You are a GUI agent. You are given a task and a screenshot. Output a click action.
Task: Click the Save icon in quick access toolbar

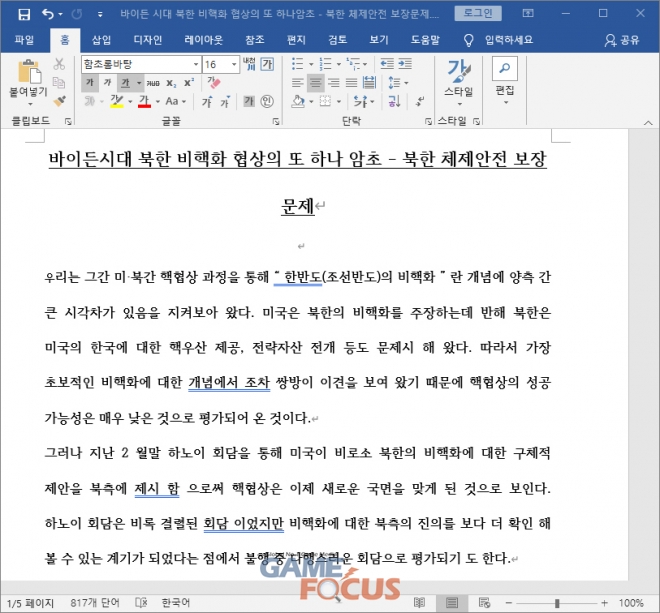[x=25, y=14]
